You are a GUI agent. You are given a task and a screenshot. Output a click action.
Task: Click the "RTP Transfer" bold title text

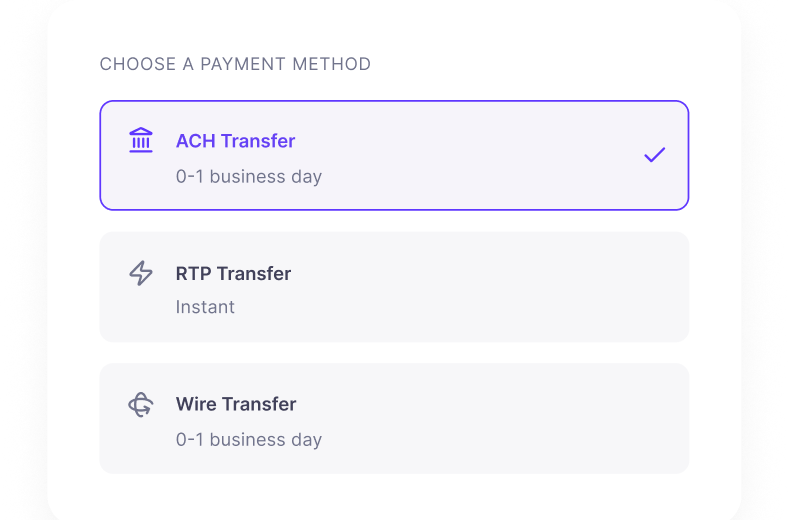[233, 273]
